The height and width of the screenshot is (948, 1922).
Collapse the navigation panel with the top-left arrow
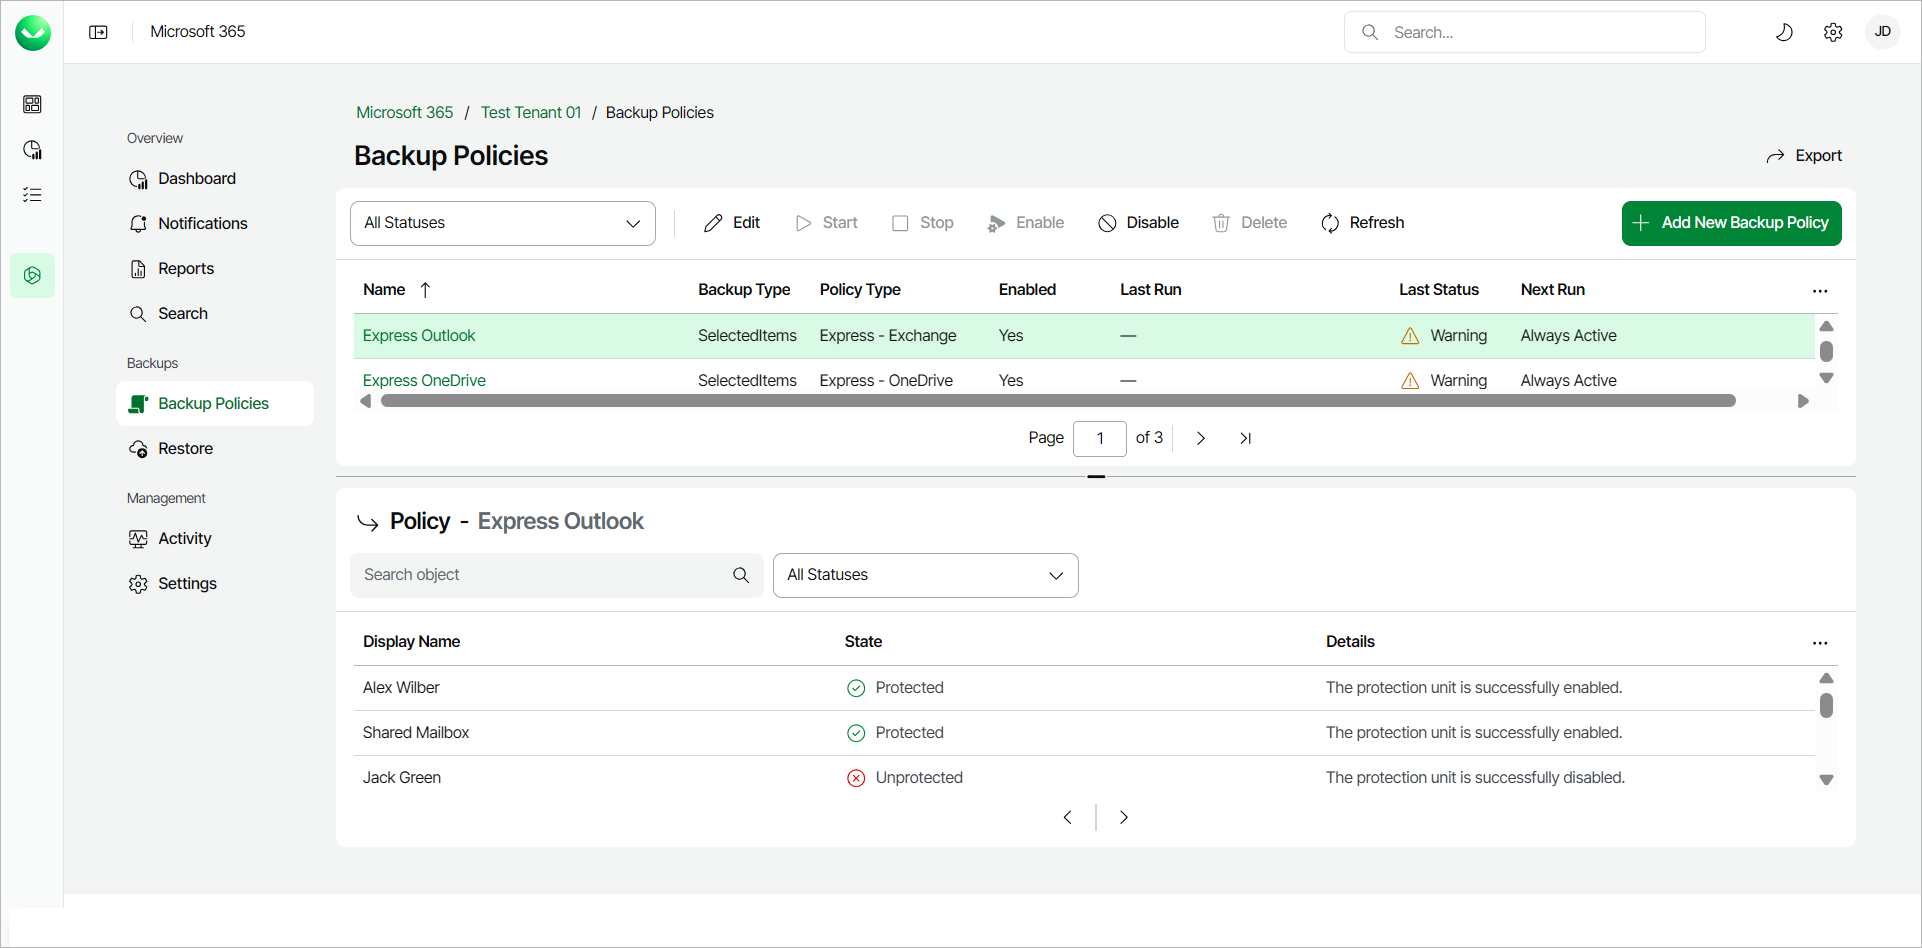[99, 32]
